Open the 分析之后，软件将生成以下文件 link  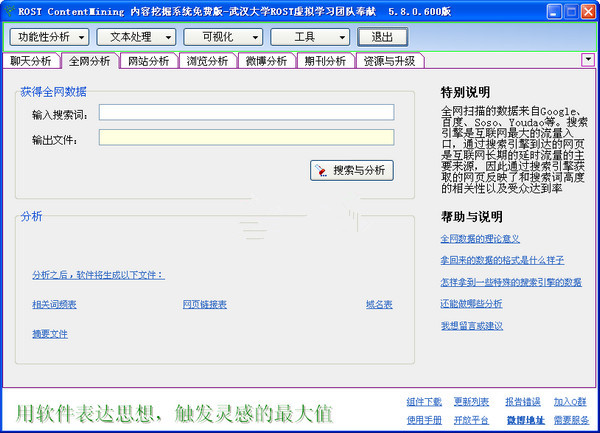(98, 275)
